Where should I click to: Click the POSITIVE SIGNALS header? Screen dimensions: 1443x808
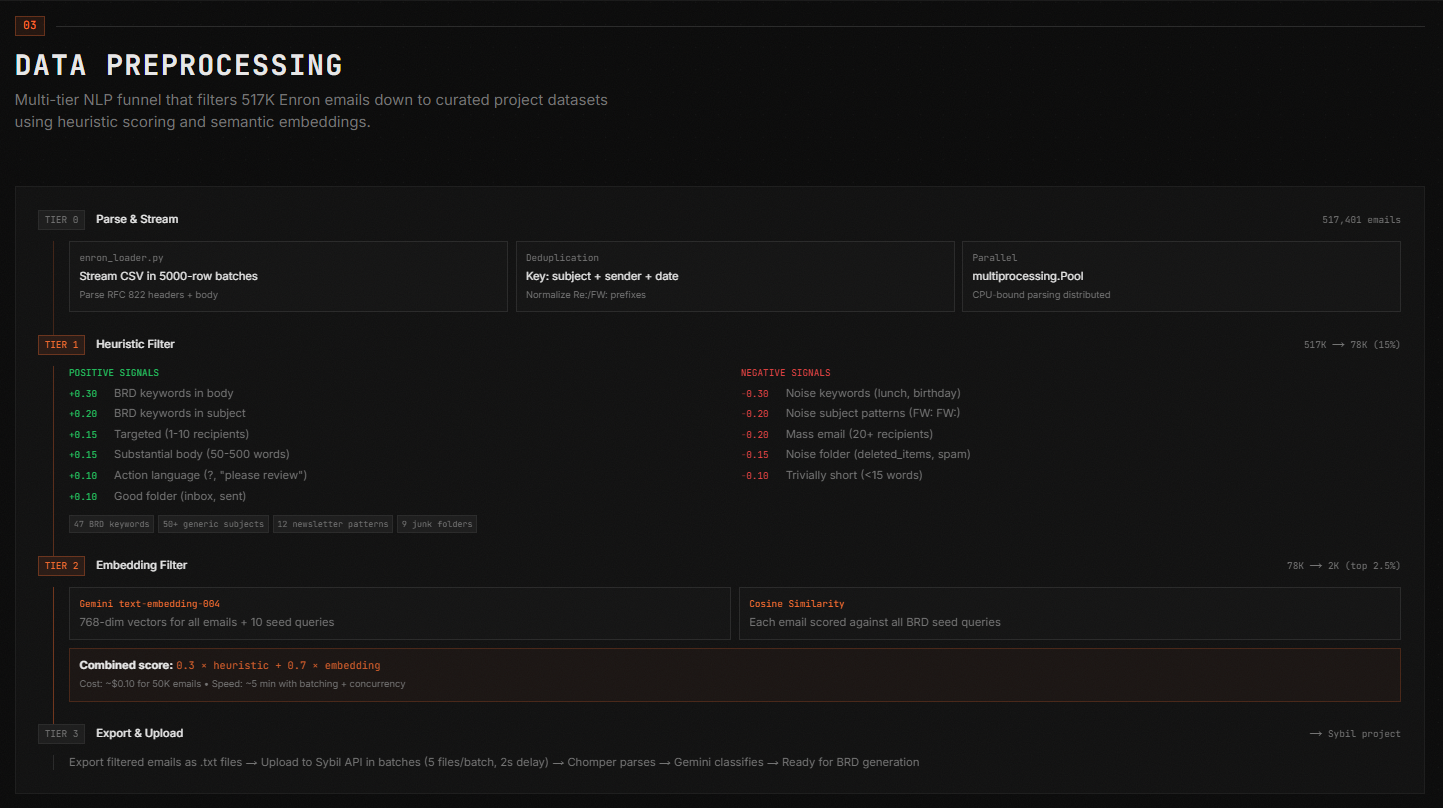[x=114, y=373]
